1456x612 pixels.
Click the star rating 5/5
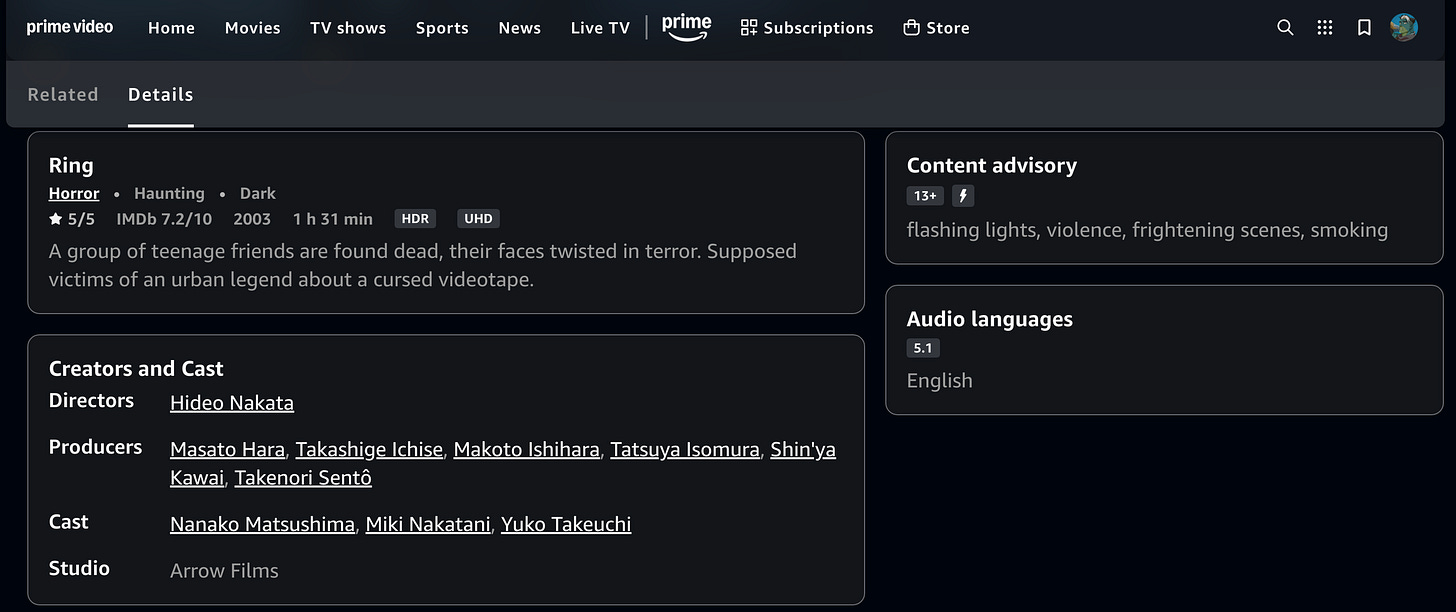pyautogui.click(x=72, y=219)
